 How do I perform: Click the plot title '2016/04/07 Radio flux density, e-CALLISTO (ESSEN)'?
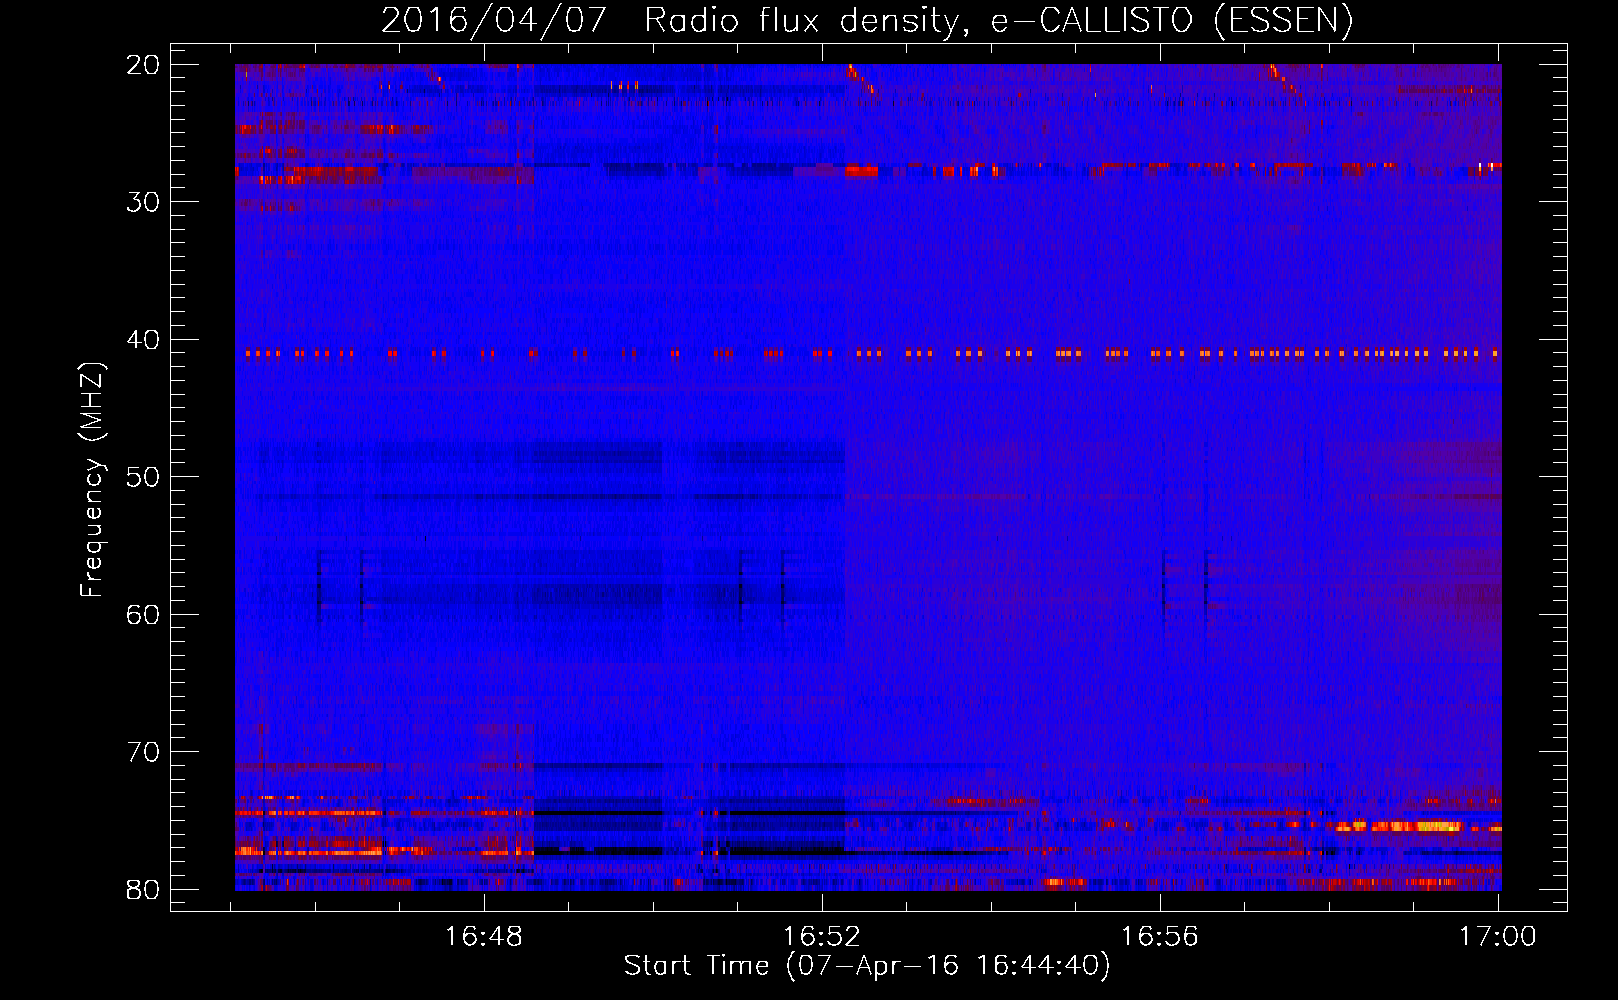click(867, 20)
